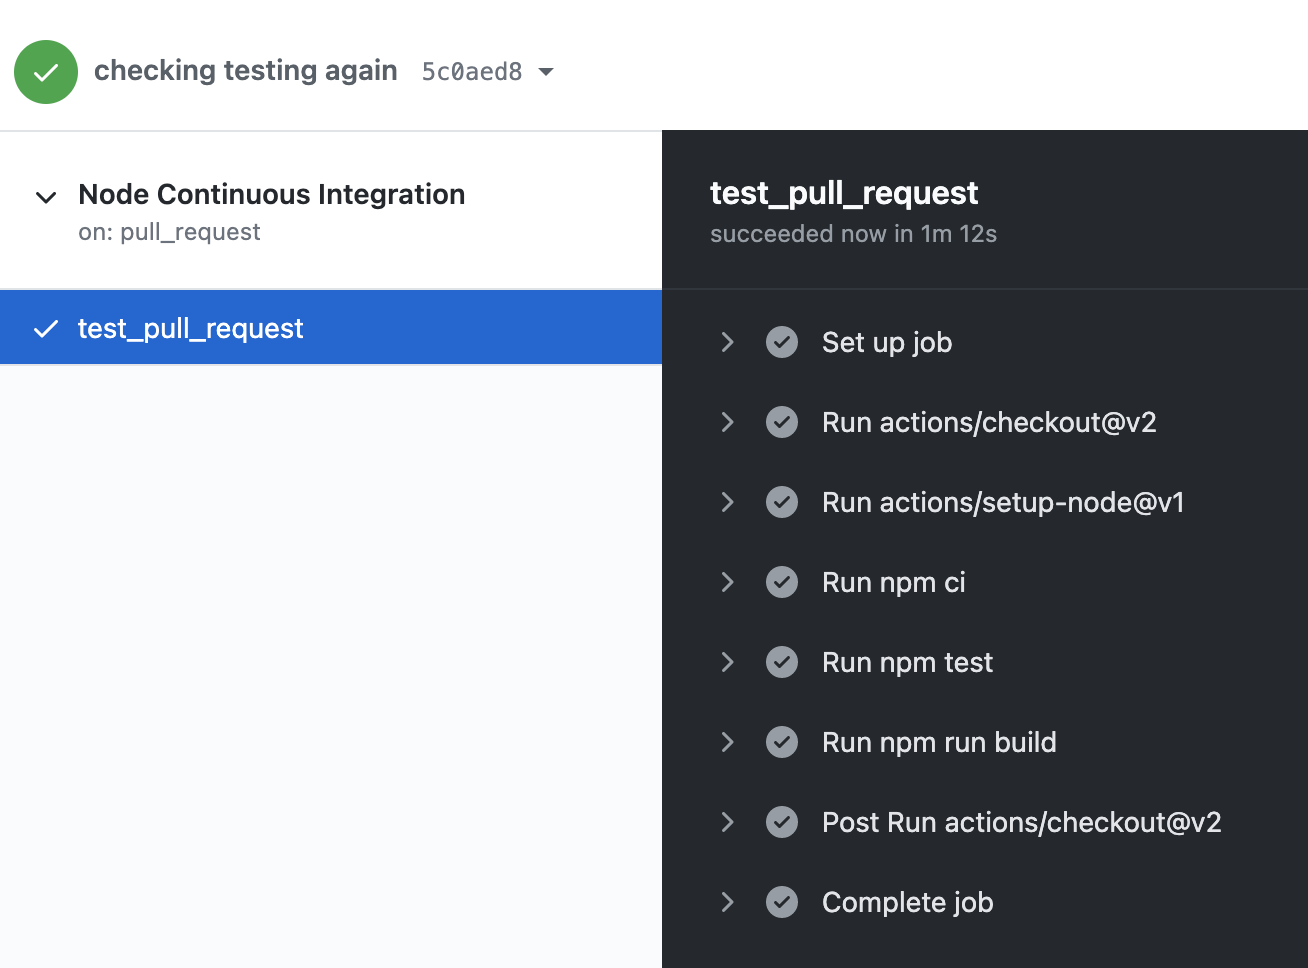Image resolution: width=1308 pixels, height=968 pixels.
Task: Click the commit hash 5c0aed8
Action: coord(472,72)
